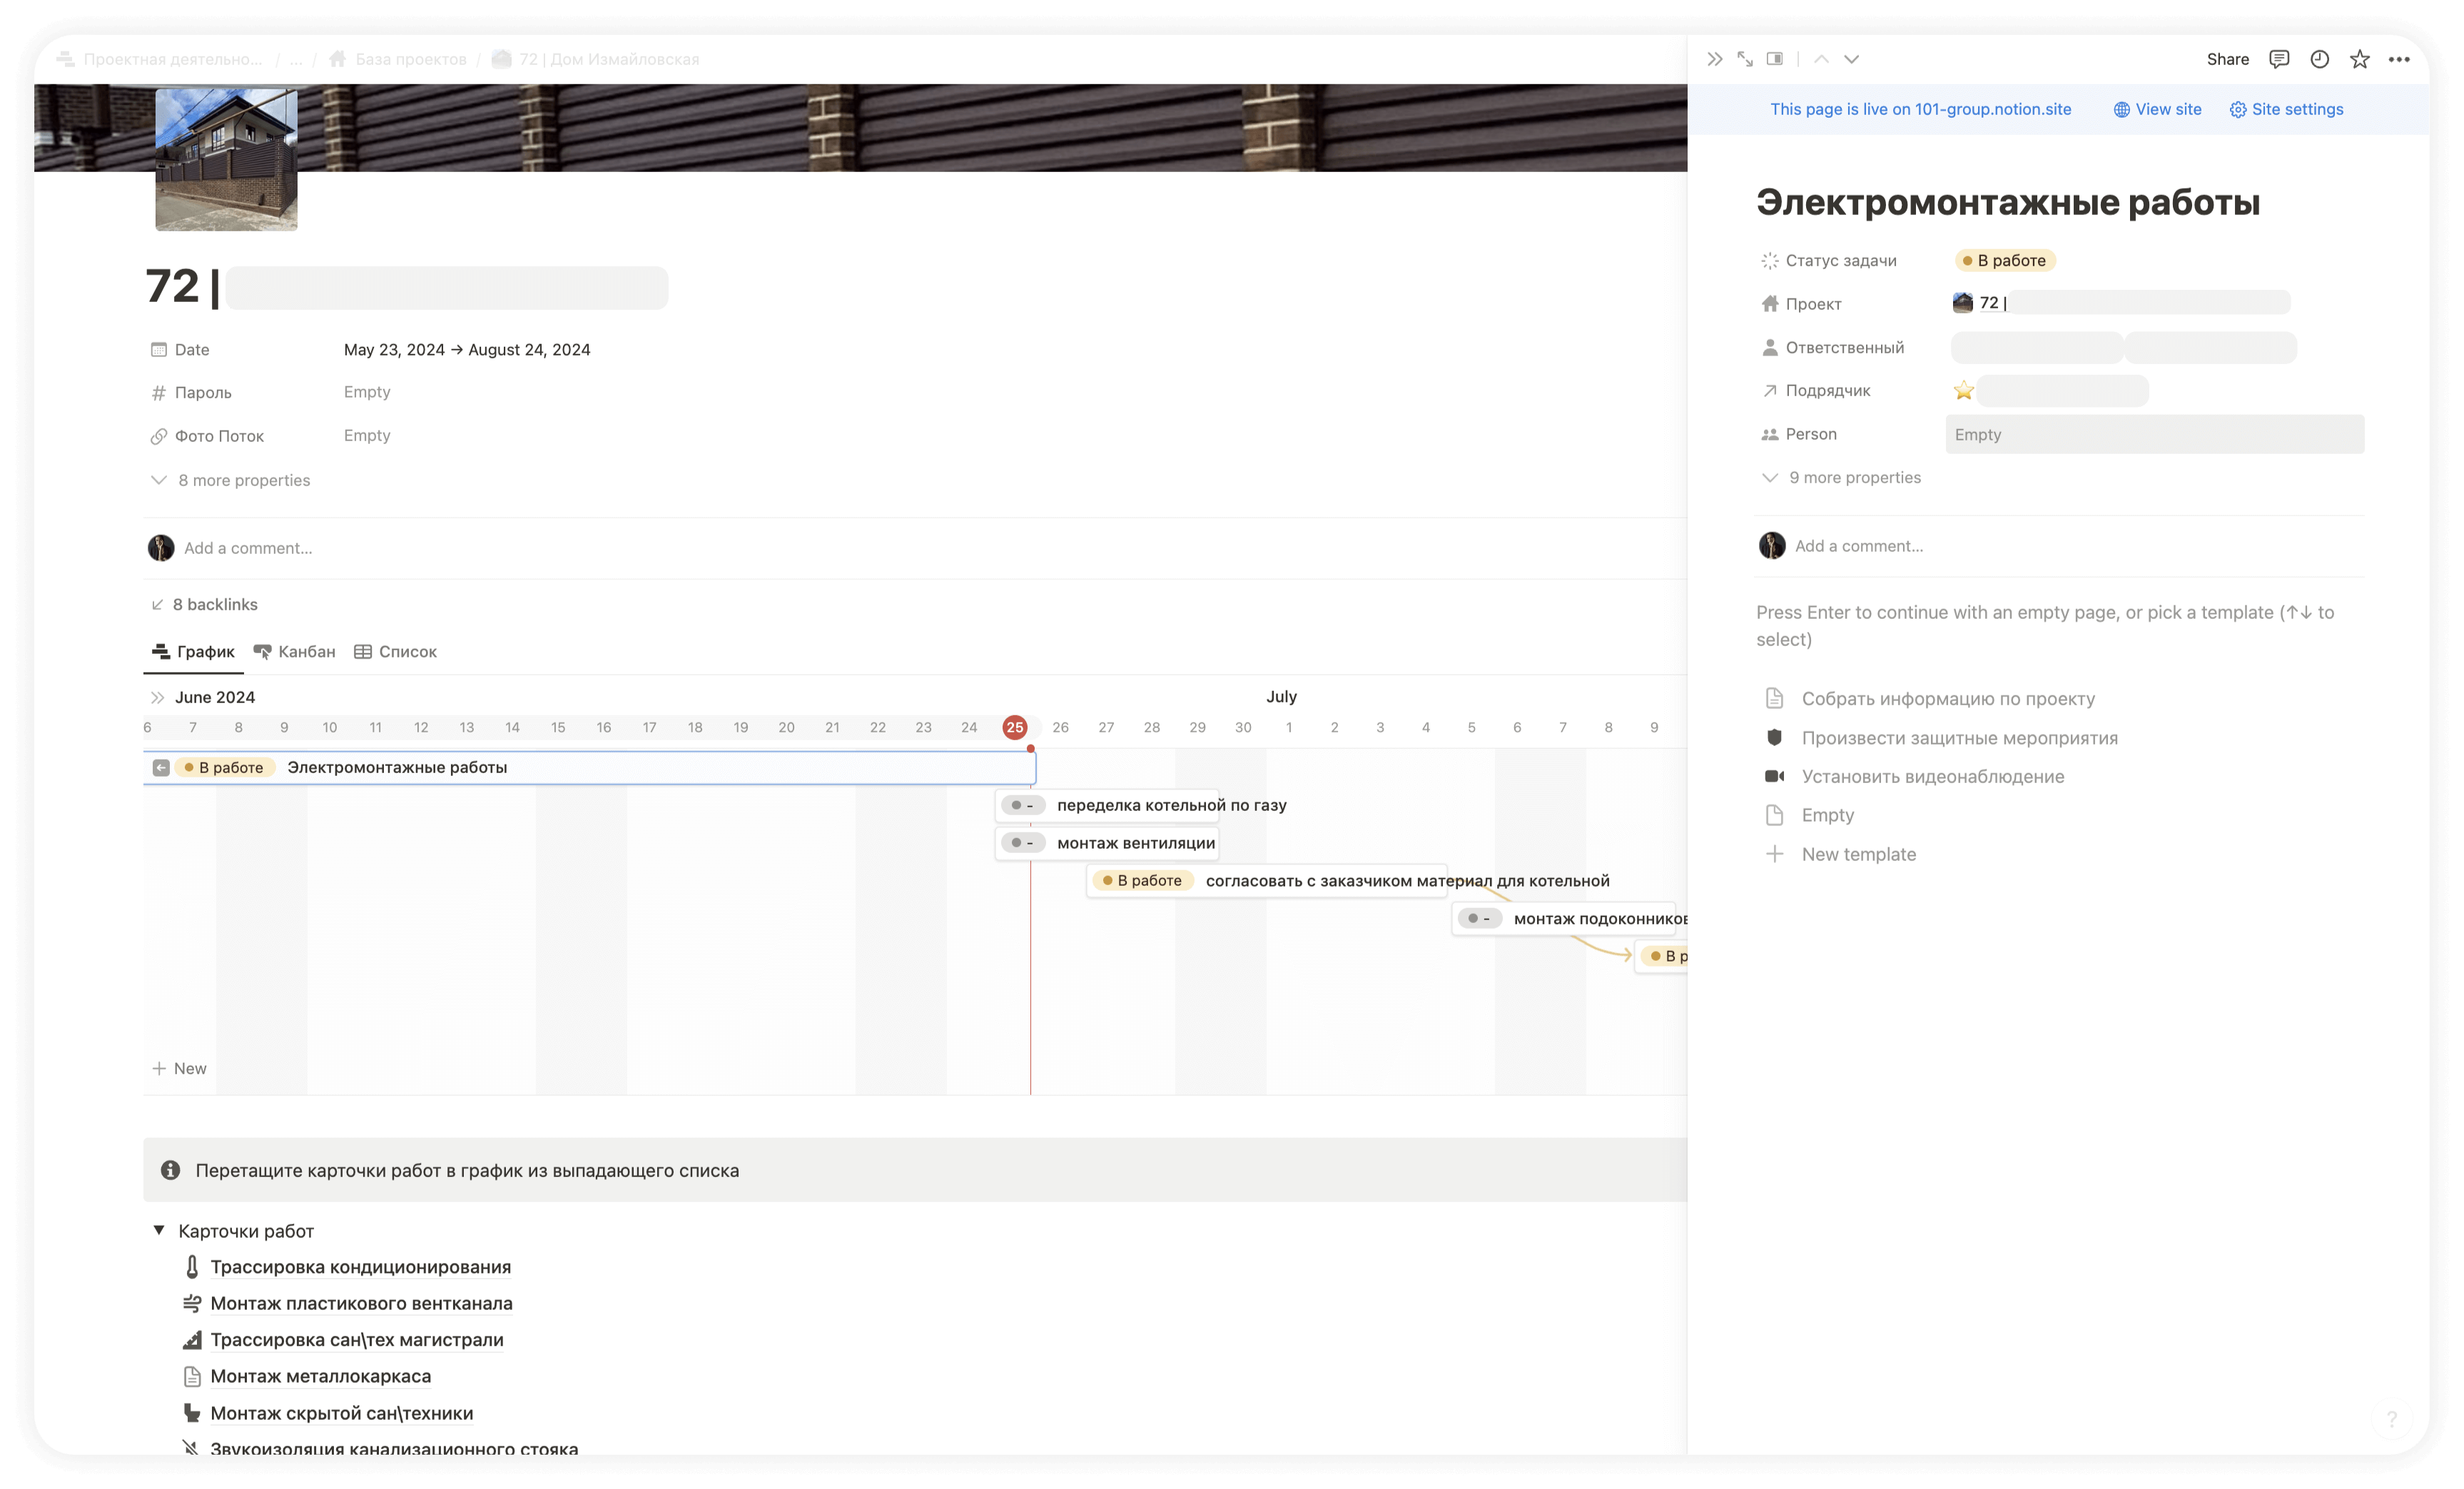This screenshot has width=2464, height=1489.
Task: Select today's marker 25 on the timeline
Action: [x=1015, y=727]
